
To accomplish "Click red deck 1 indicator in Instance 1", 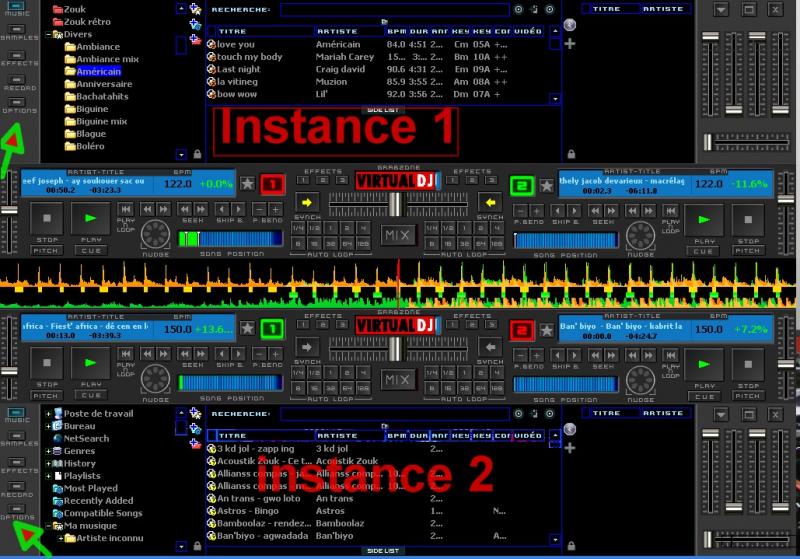I will [x=272, y=185].
